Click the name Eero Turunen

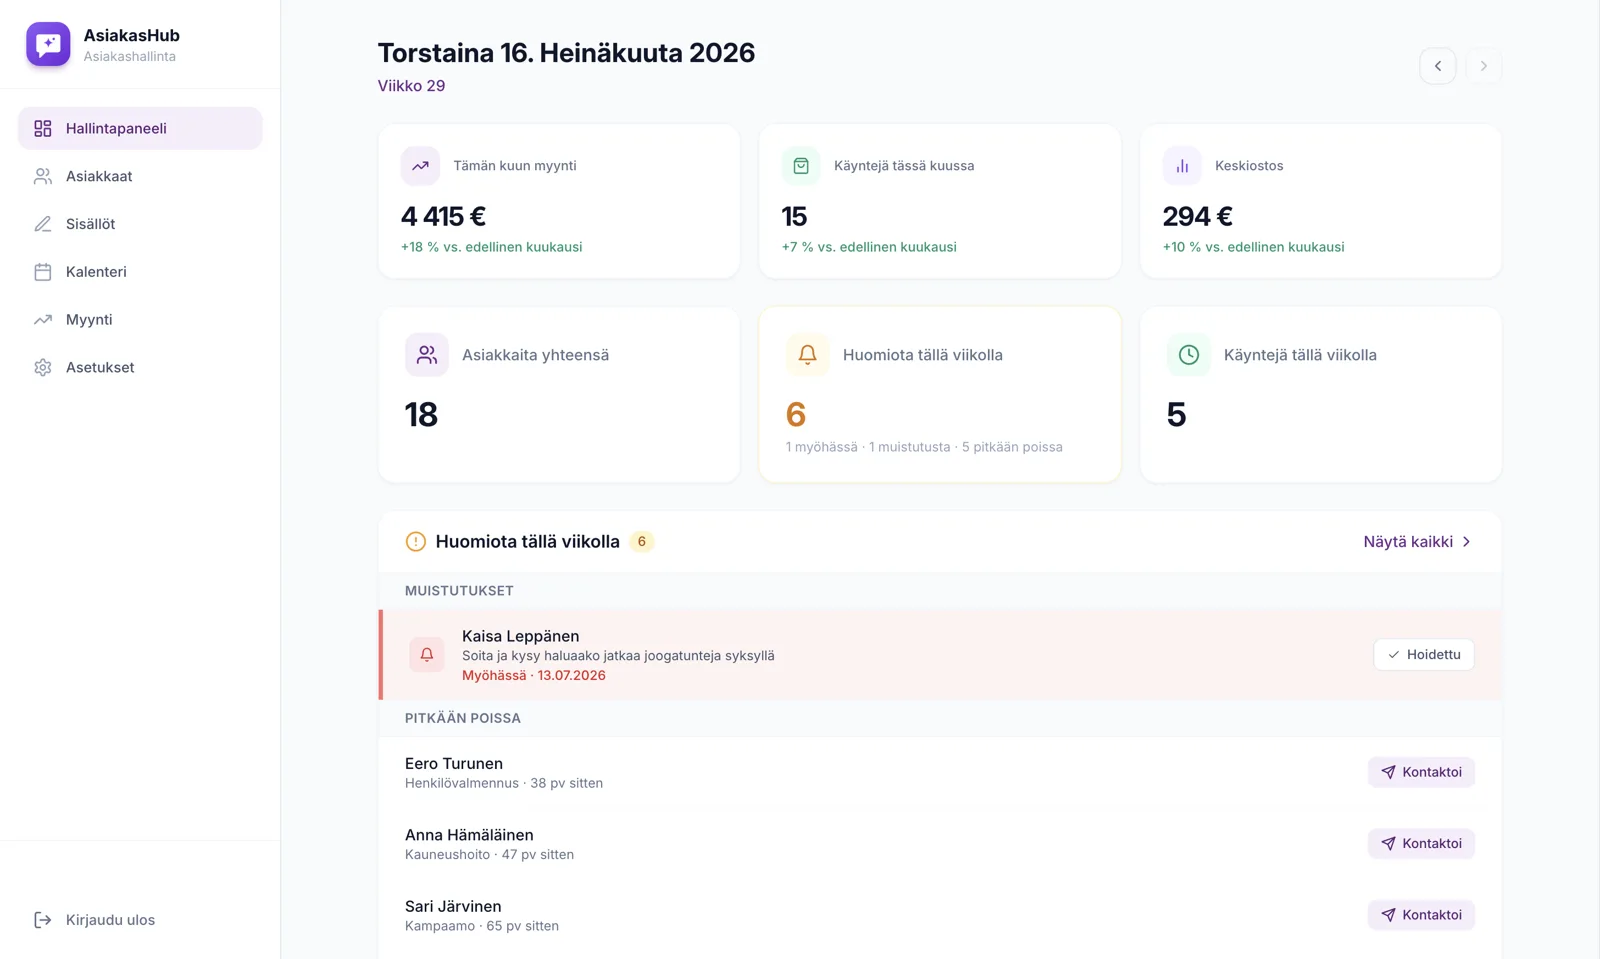(x=454, y=764)
